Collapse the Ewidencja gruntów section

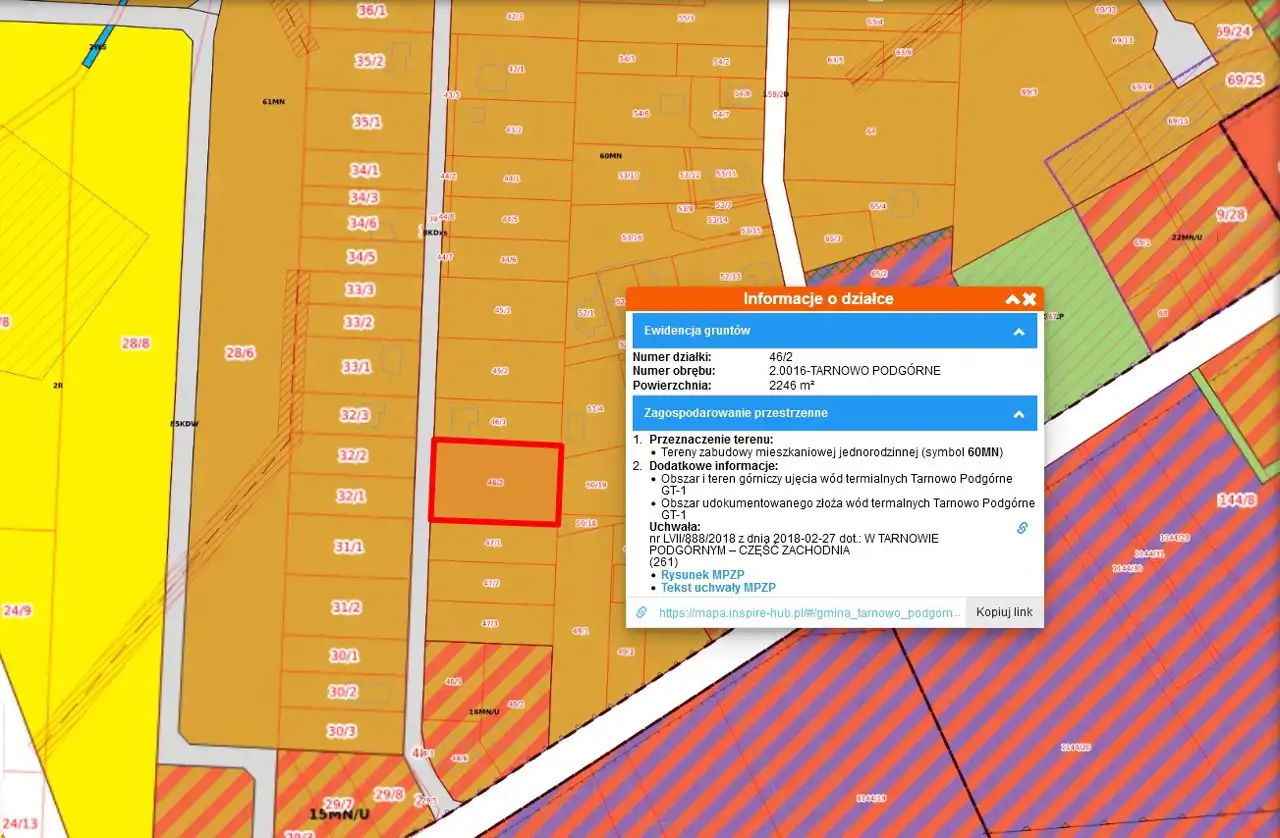coord(1018,331)
